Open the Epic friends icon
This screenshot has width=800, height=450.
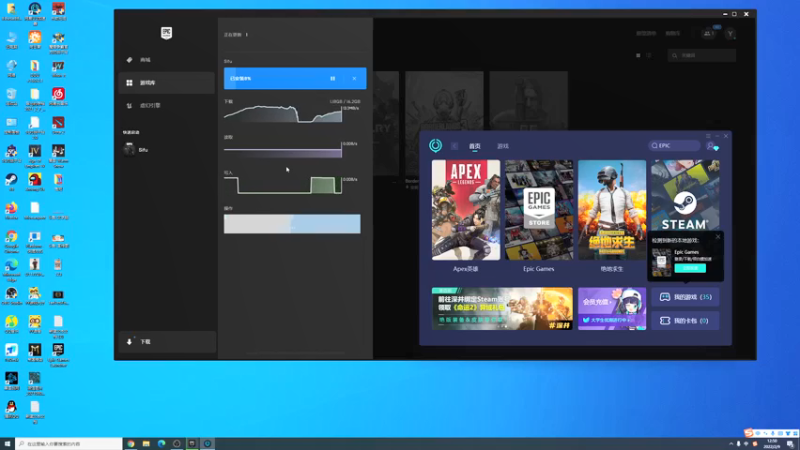[708, 34]
